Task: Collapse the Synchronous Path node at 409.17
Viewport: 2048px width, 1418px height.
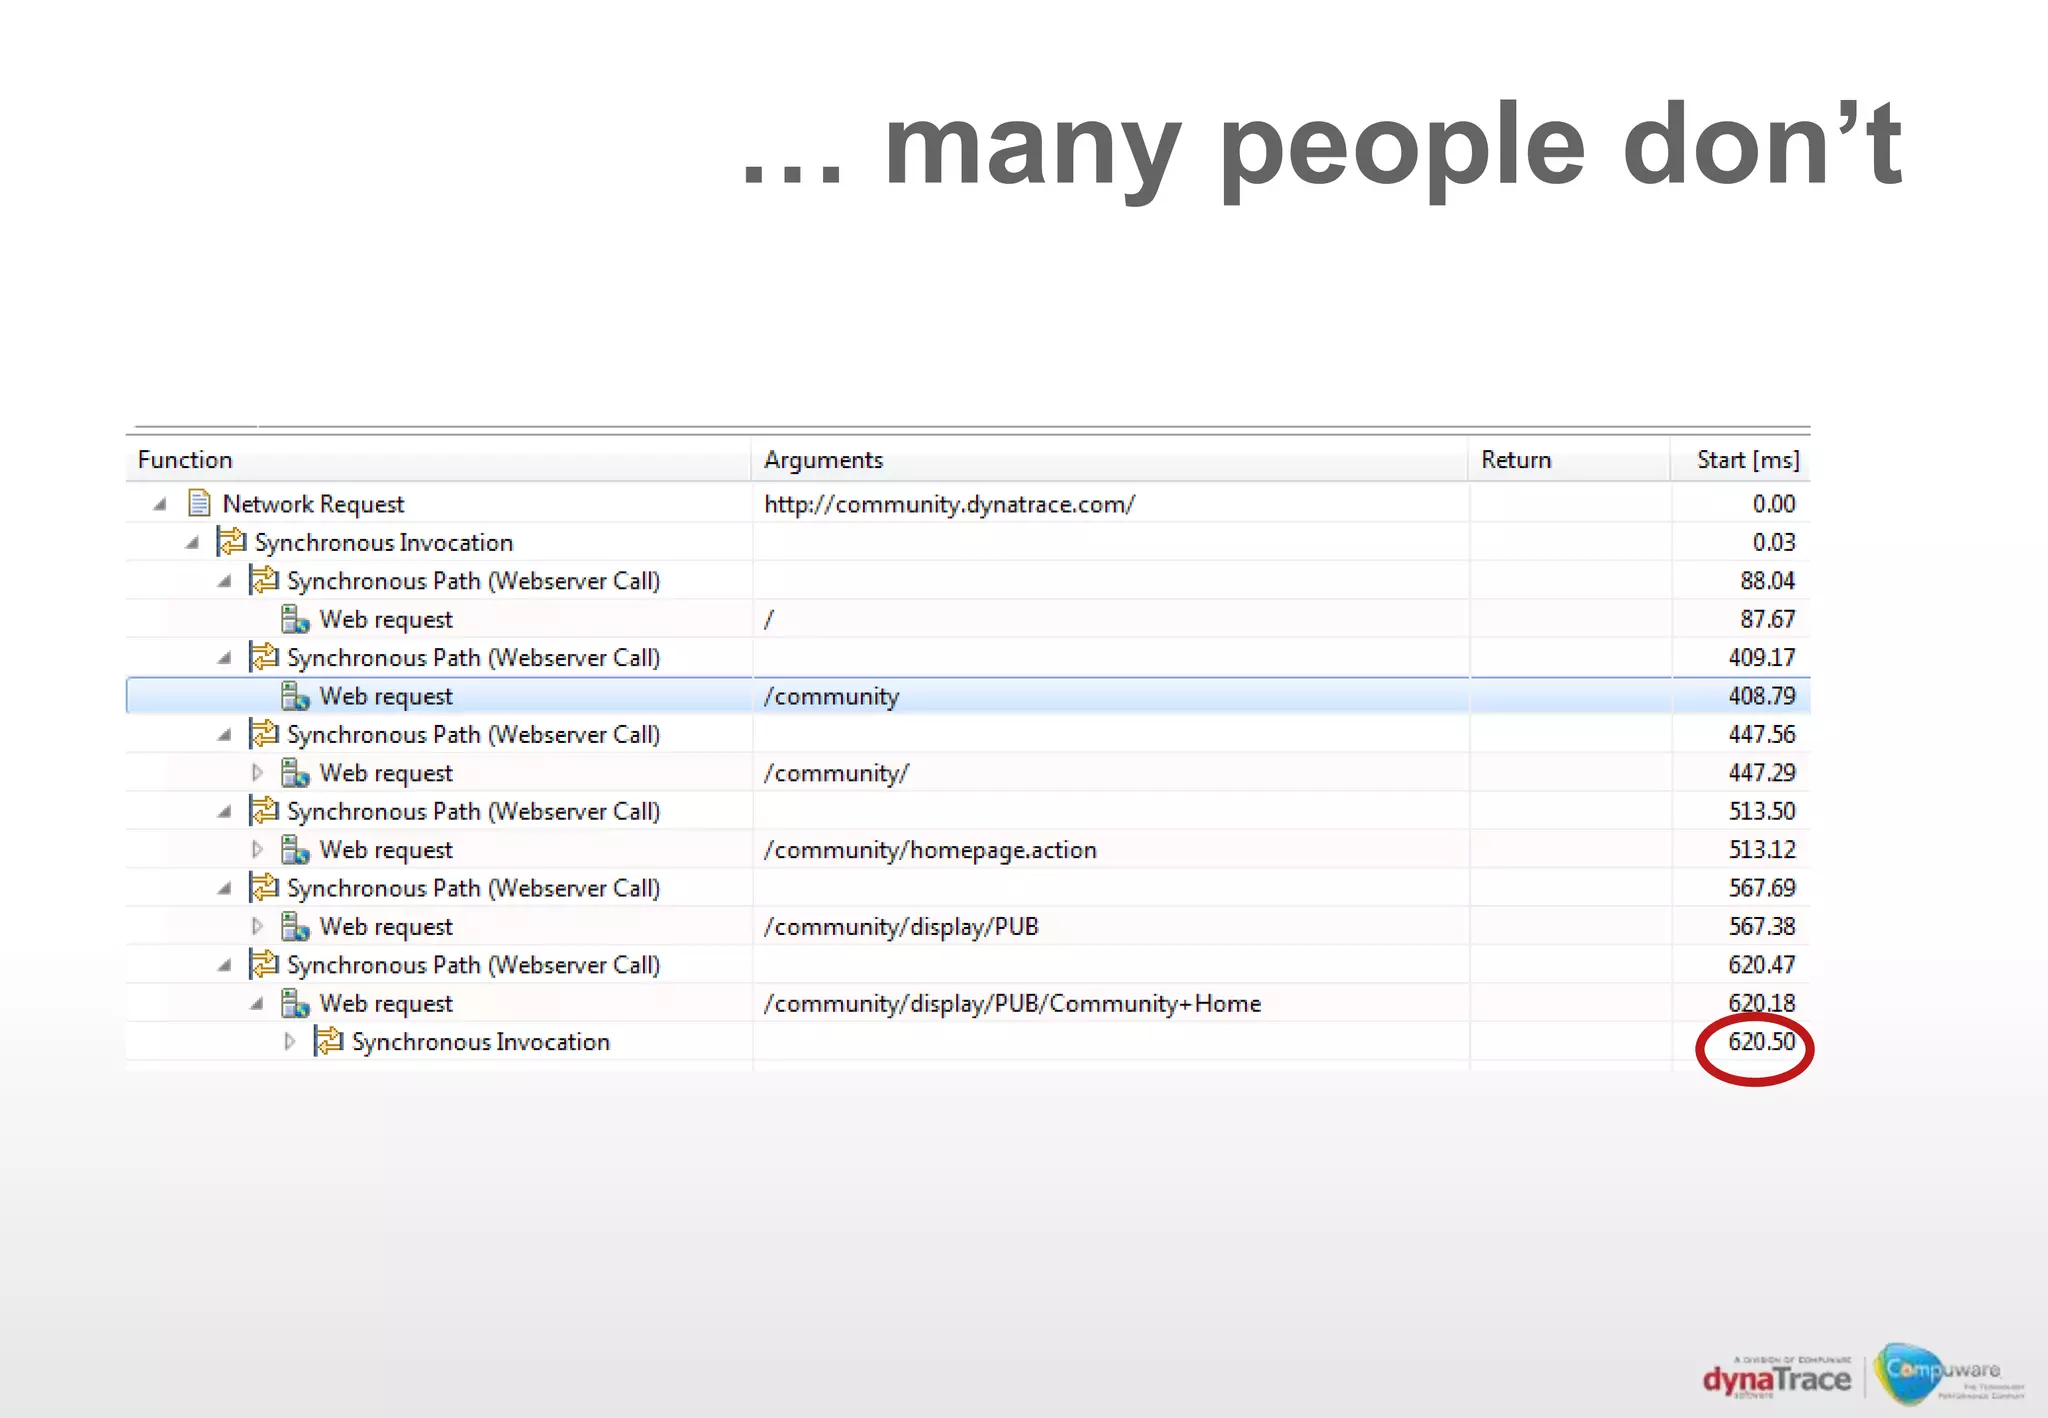Action: point(225,658)
